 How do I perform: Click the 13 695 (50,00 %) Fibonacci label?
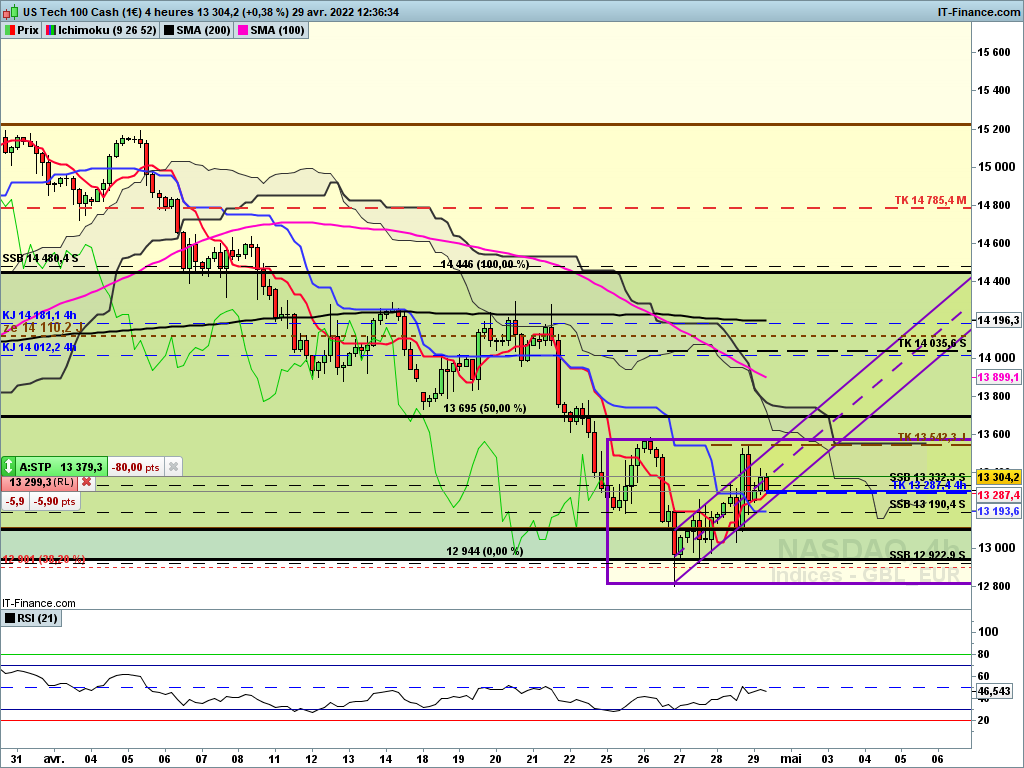point(485,409)
